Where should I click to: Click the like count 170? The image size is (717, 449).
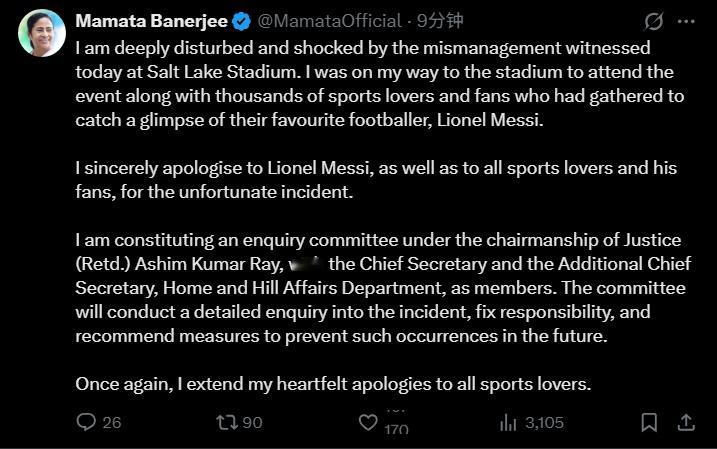point(397,429)
